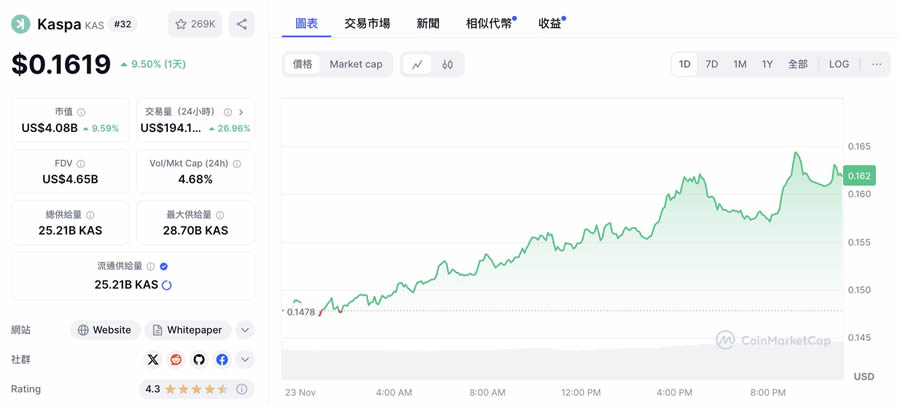Open Kaspa's X (Twitter) profile
The width and height of the screenshot is (900, 405).
click(153, 360)
